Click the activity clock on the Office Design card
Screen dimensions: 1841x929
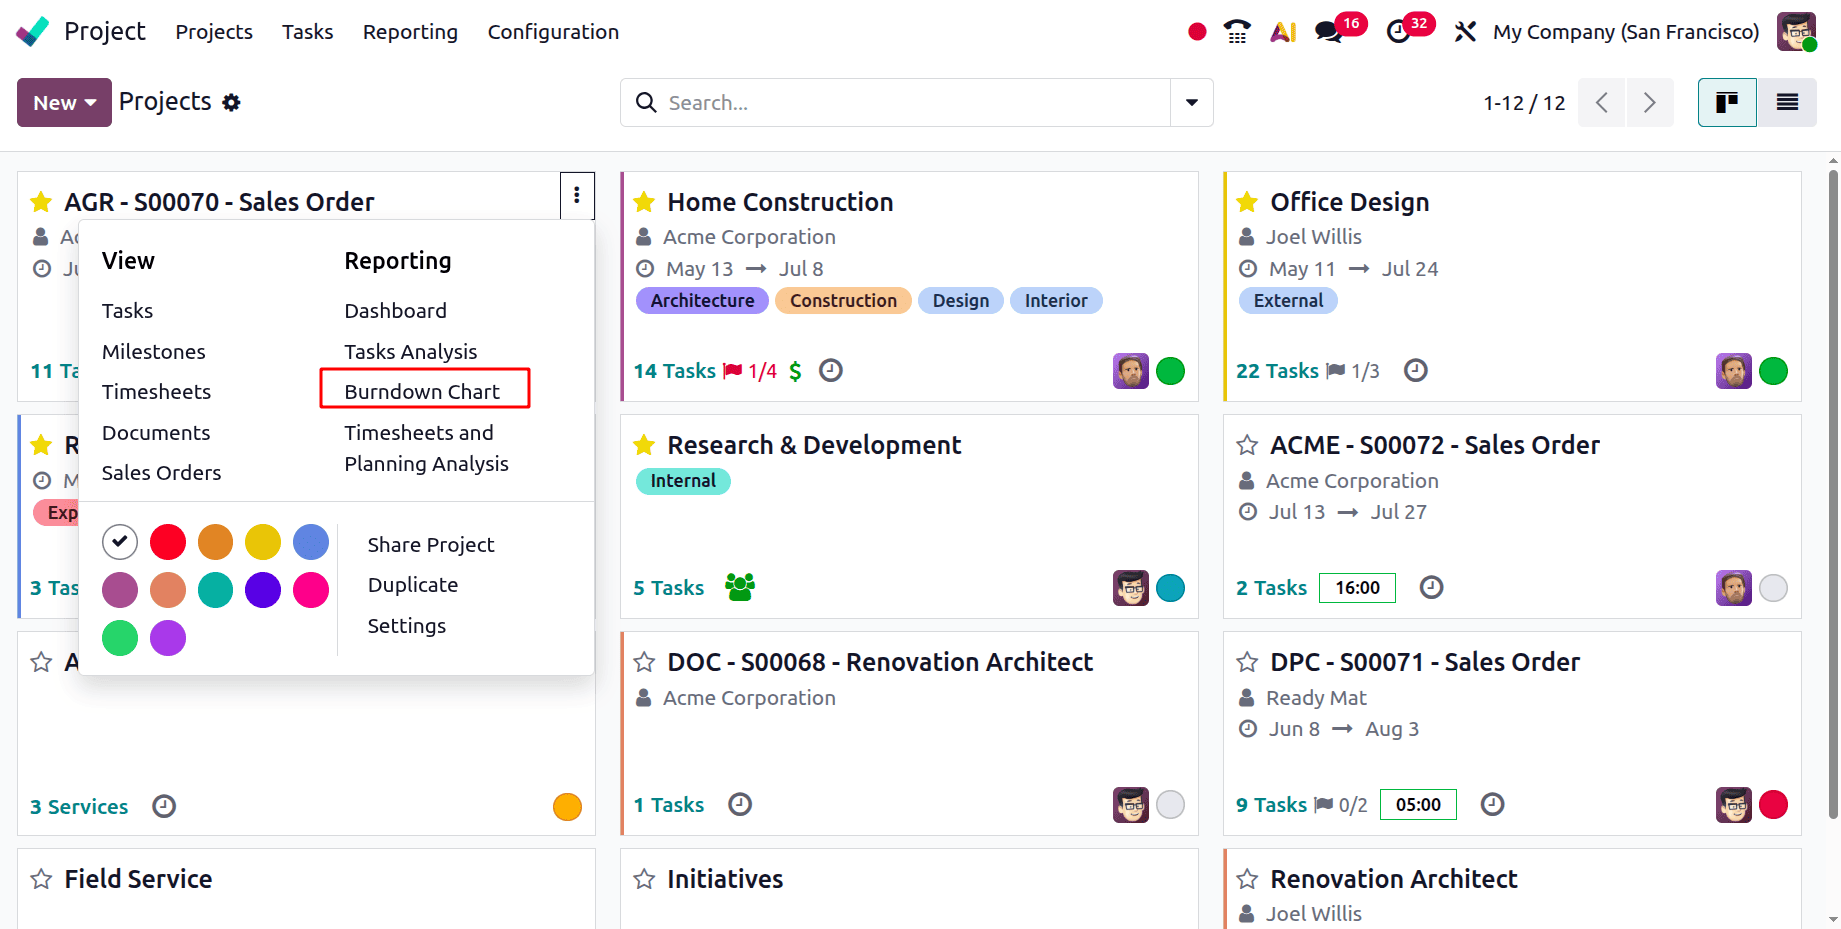point(1415,371)
